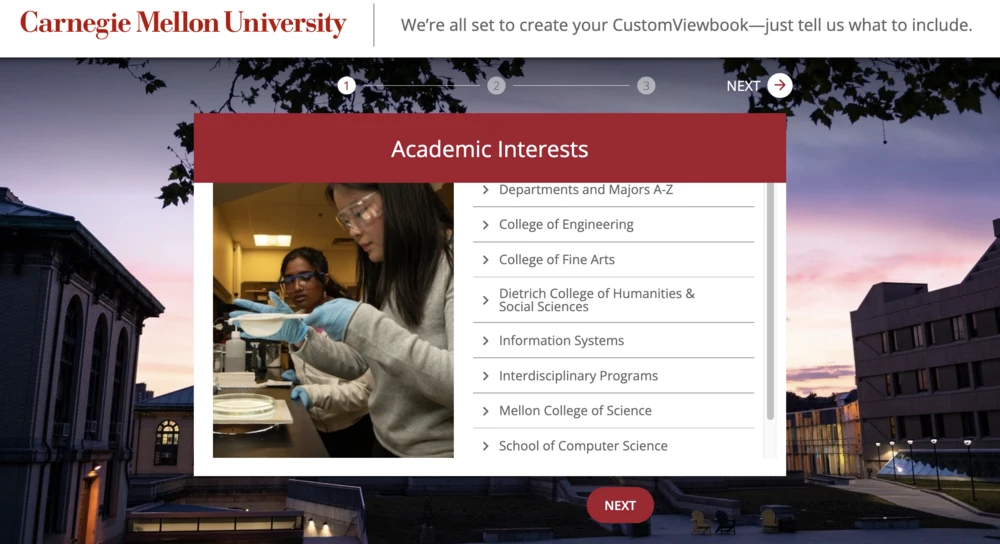Expand the College of Engineering chevron
This screenshot has height=544, width=1000.
point(485,225)
